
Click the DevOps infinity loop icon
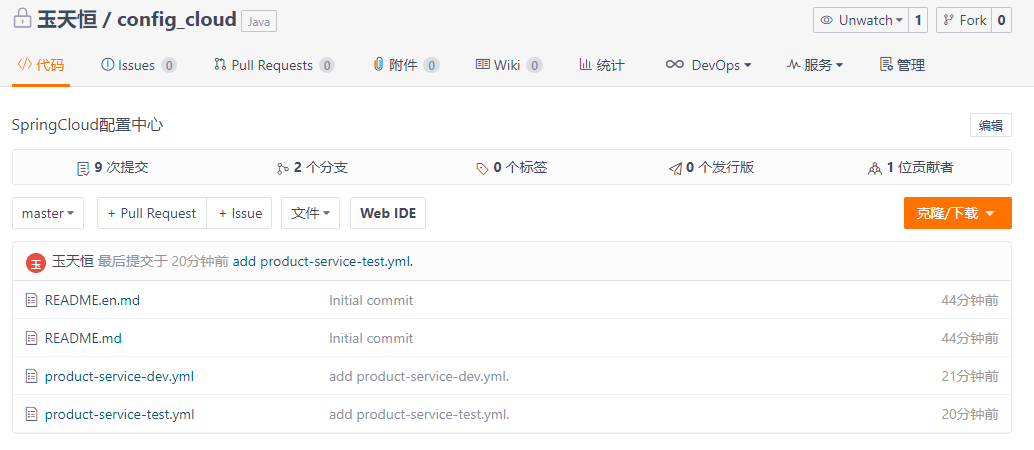pos(675,65)
